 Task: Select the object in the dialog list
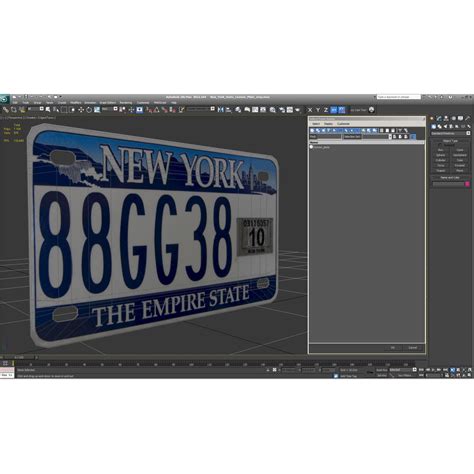(321, 147)
